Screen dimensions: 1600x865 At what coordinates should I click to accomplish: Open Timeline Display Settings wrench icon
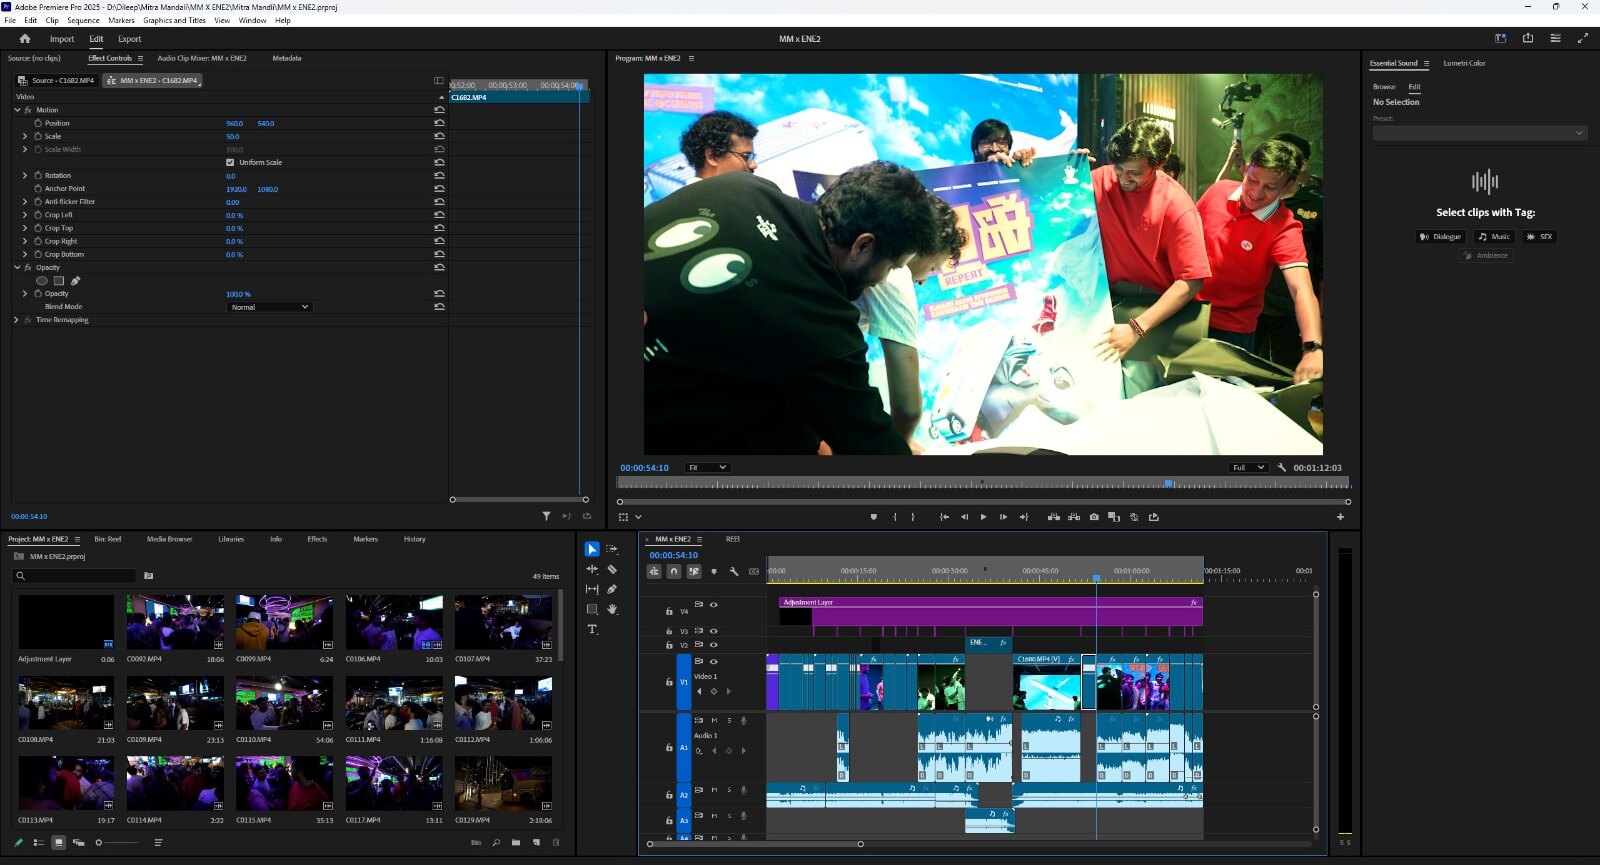(734, 571)
